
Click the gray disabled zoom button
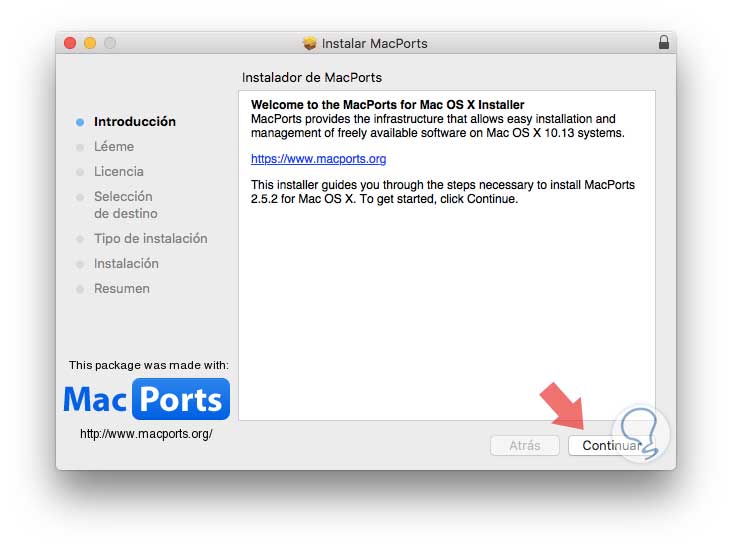pyautogui.click(x=110, y=43)
